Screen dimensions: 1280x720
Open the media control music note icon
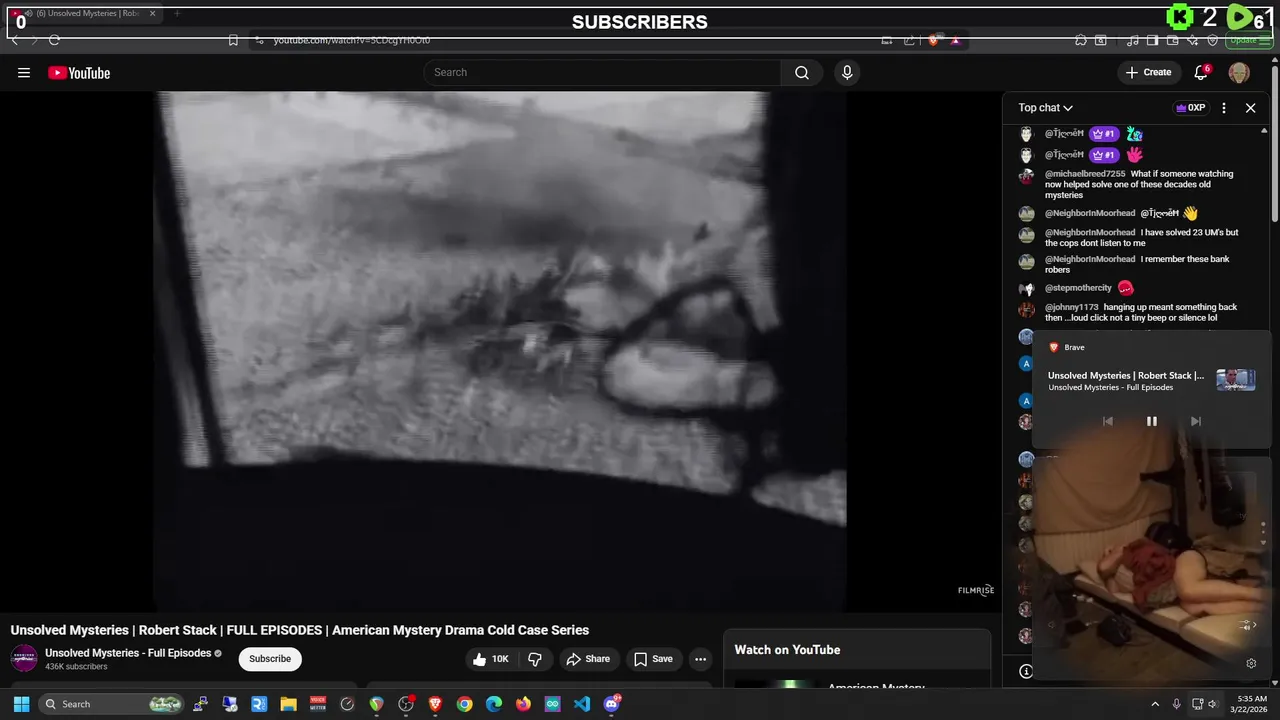click(x=1132, y=40)
